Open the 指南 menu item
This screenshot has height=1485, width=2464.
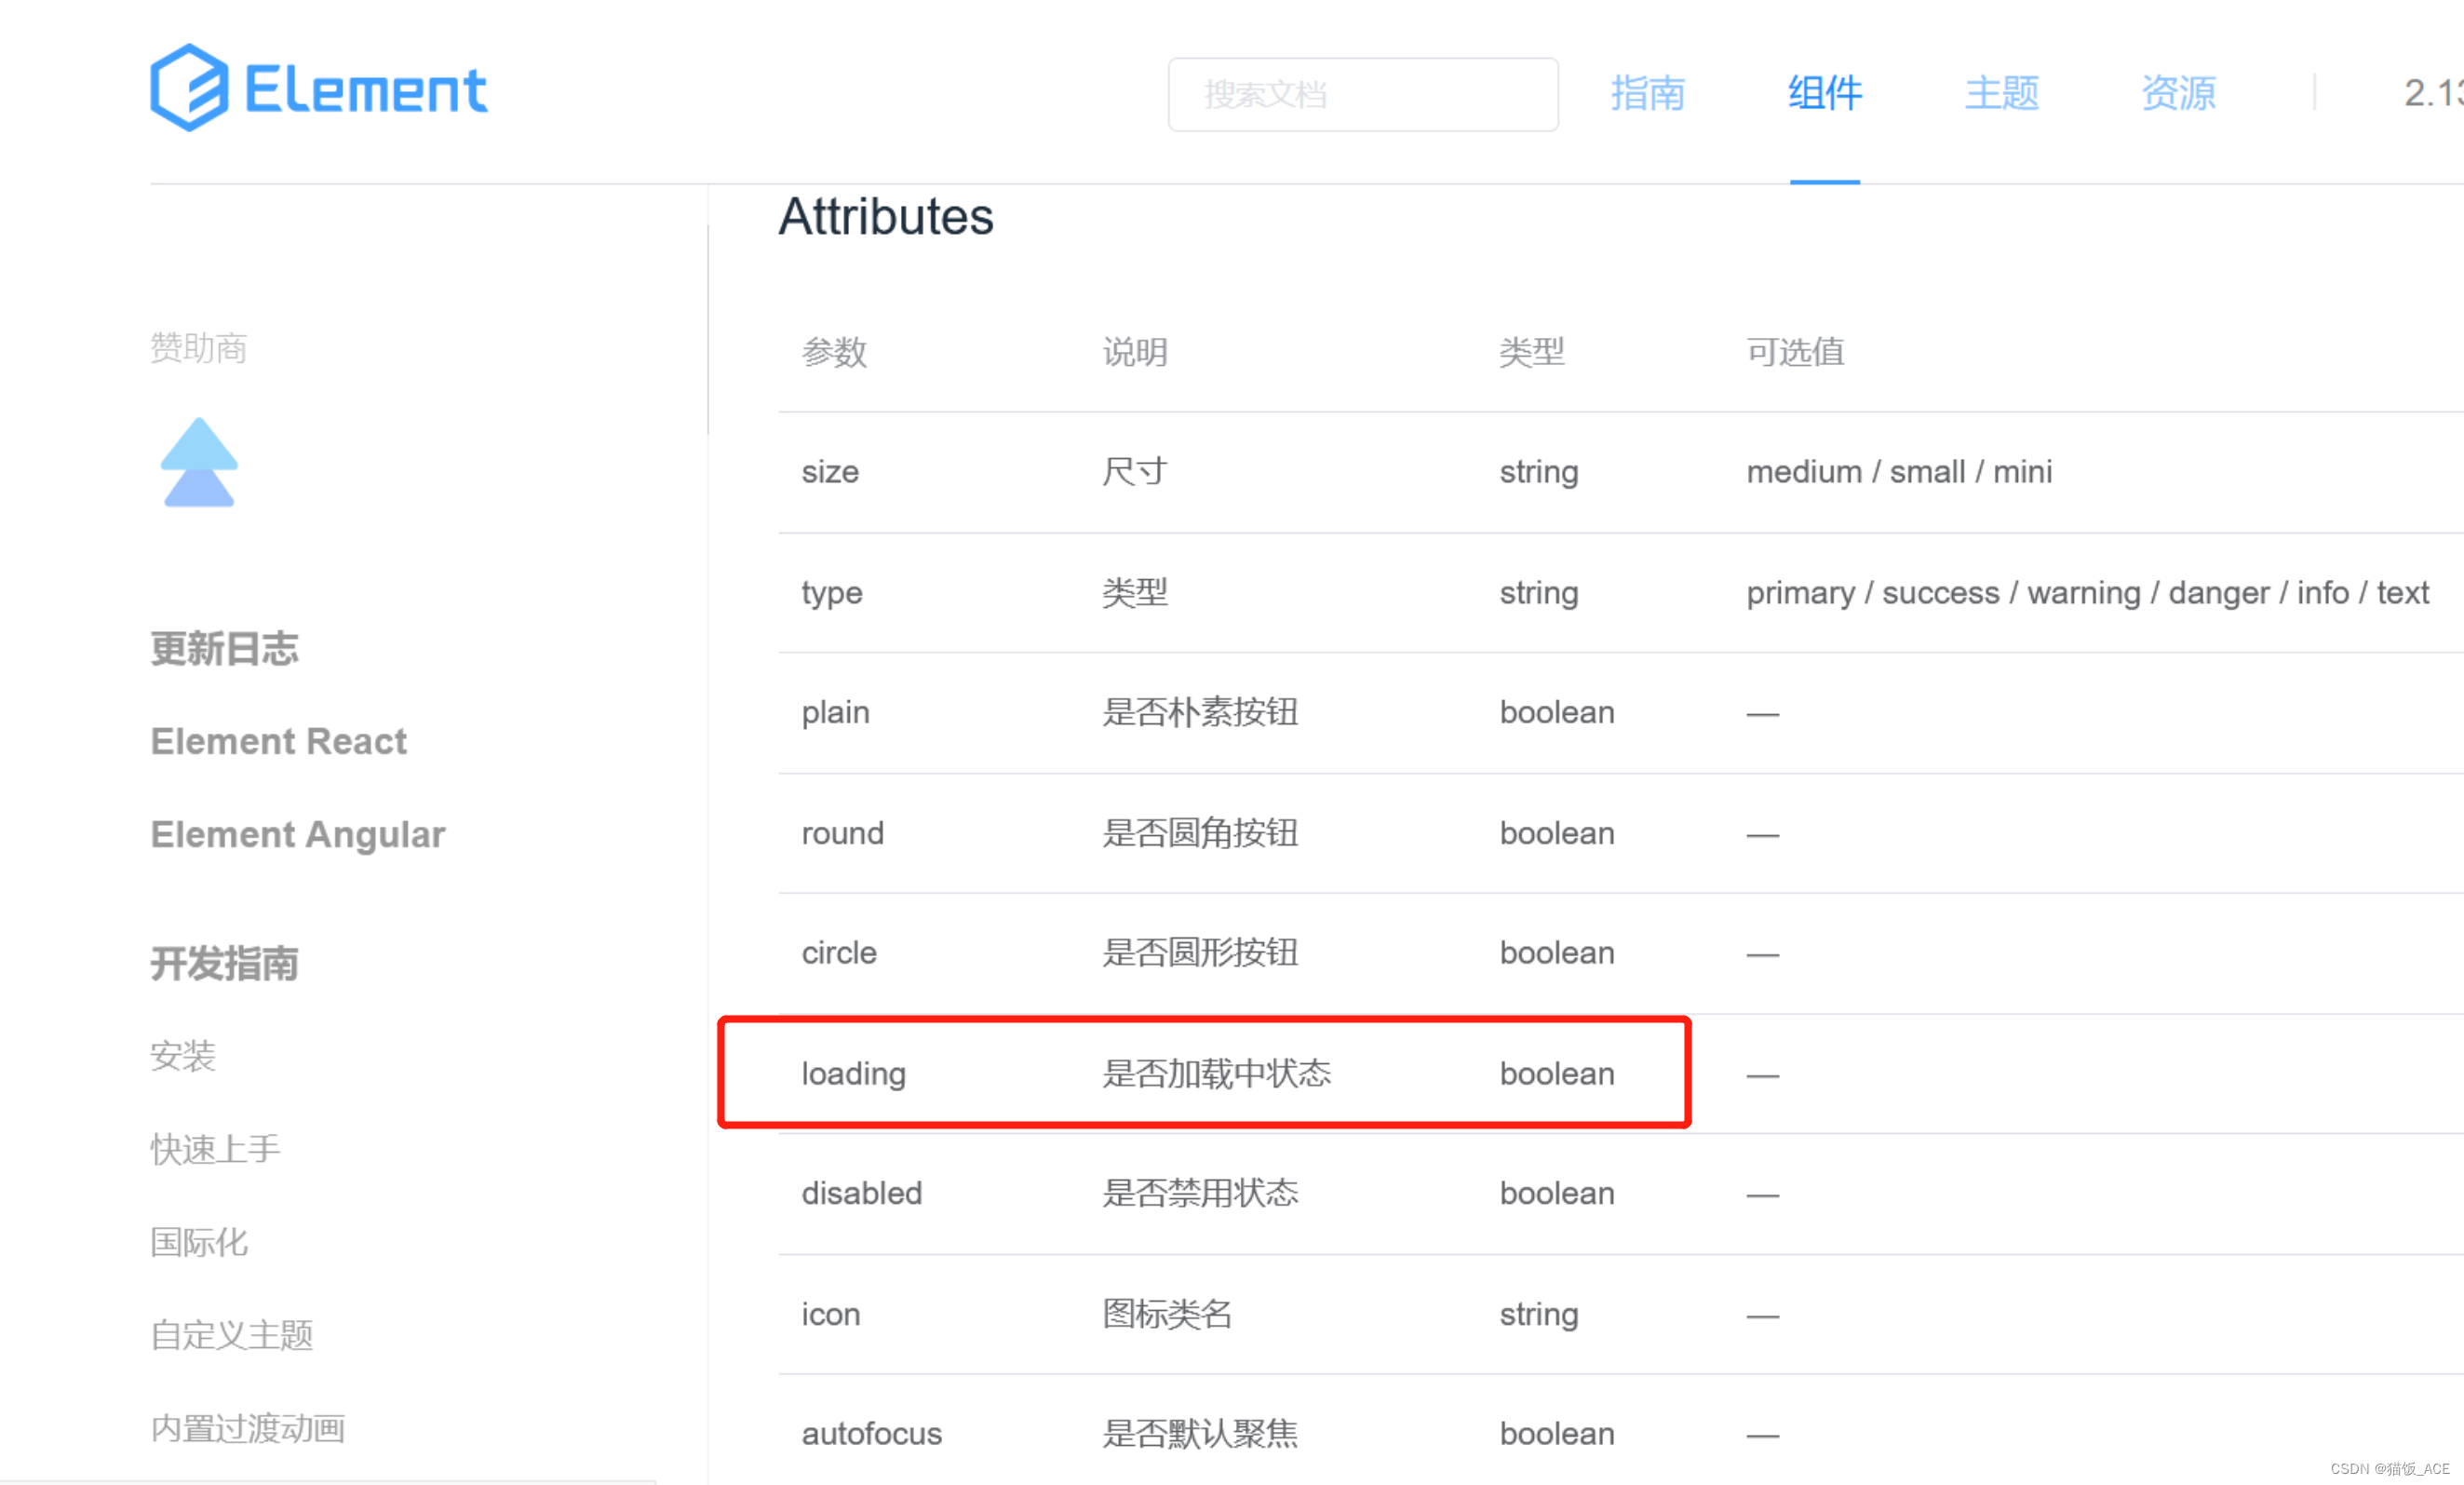[1648, 94]
